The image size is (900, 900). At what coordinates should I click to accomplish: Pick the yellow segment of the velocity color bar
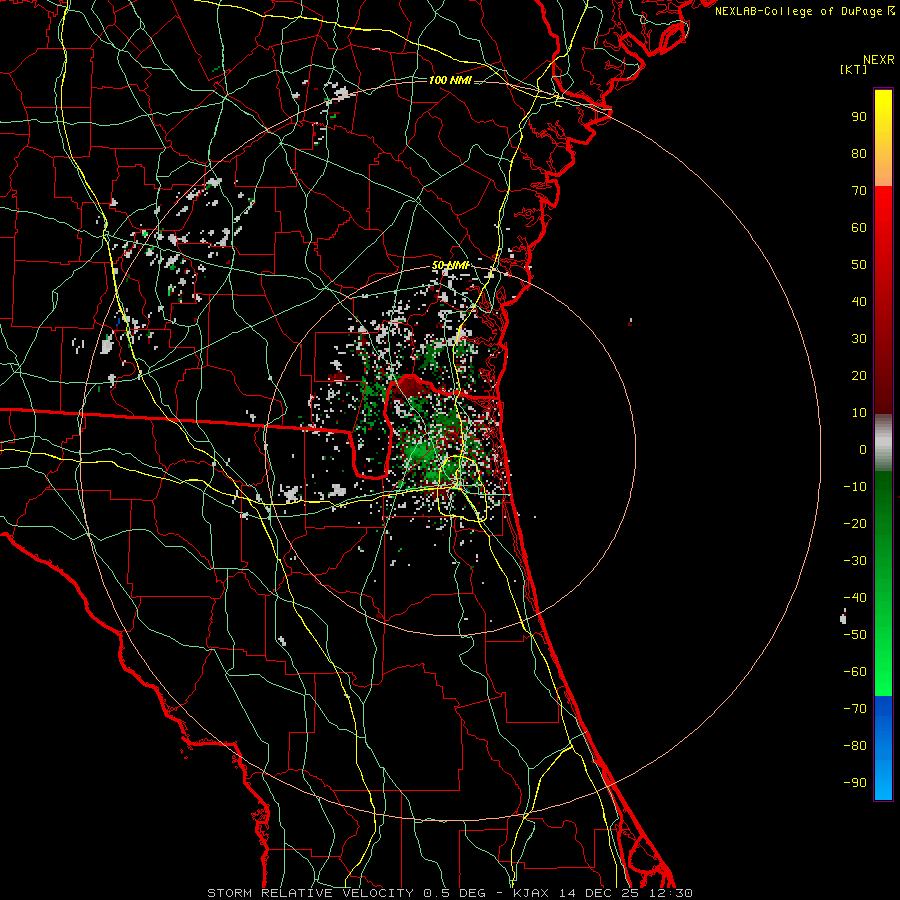point(883,137)
